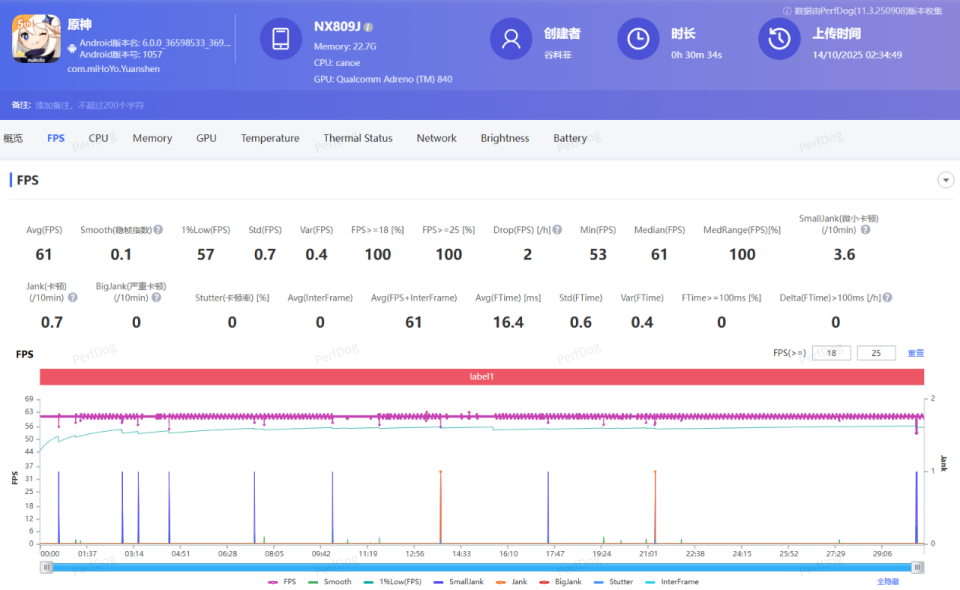Open the 概览 overview tab

coord(13,138)
